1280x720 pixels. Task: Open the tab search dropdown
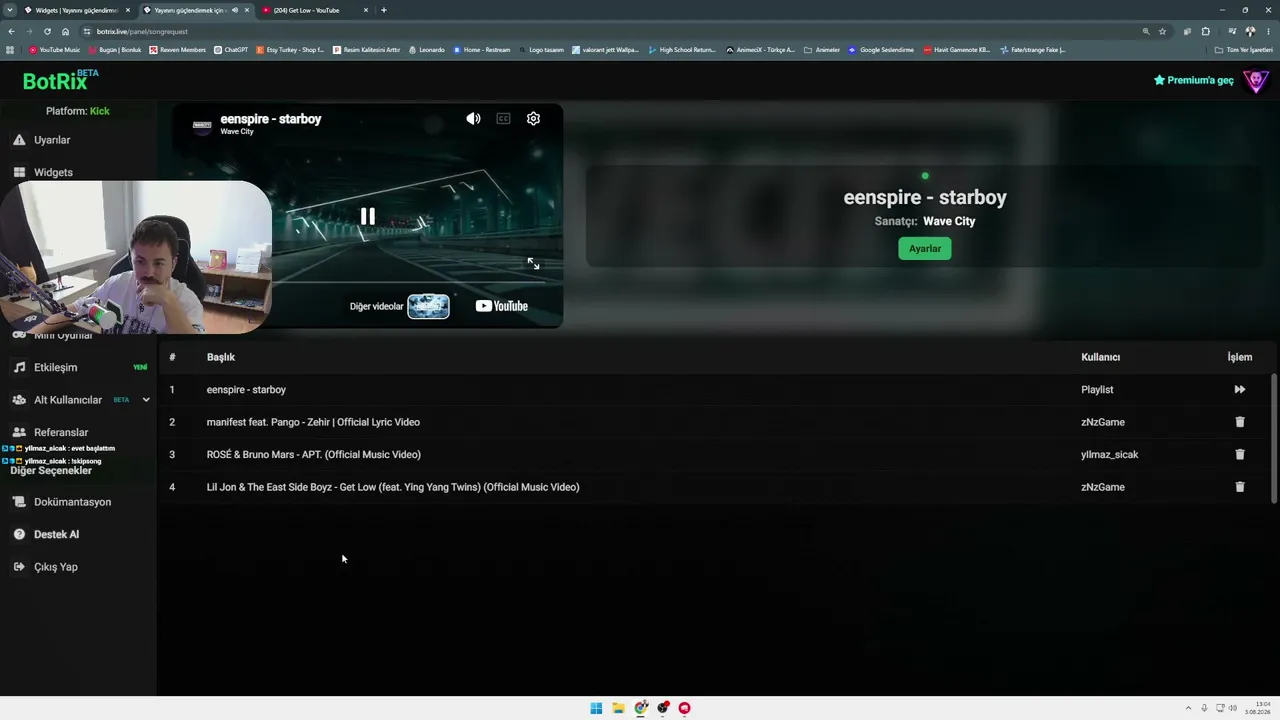coord(9,10)
